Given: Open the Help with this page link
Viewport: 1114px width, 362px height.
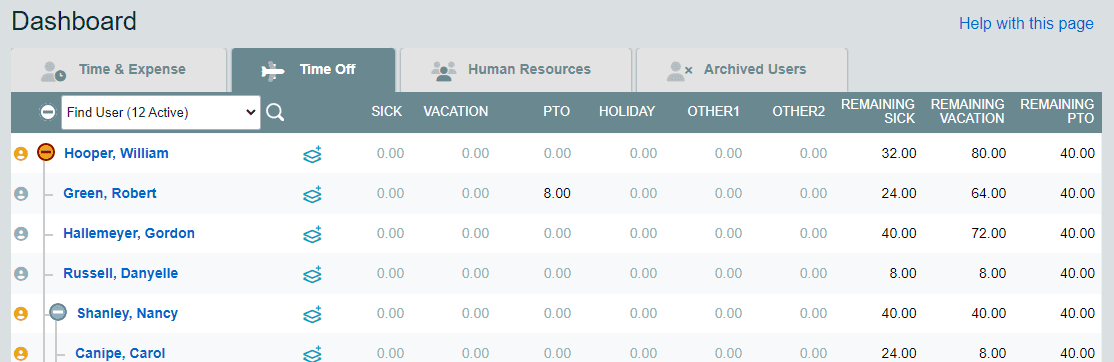Looking at the screenshot, I should pos(1026,23).
